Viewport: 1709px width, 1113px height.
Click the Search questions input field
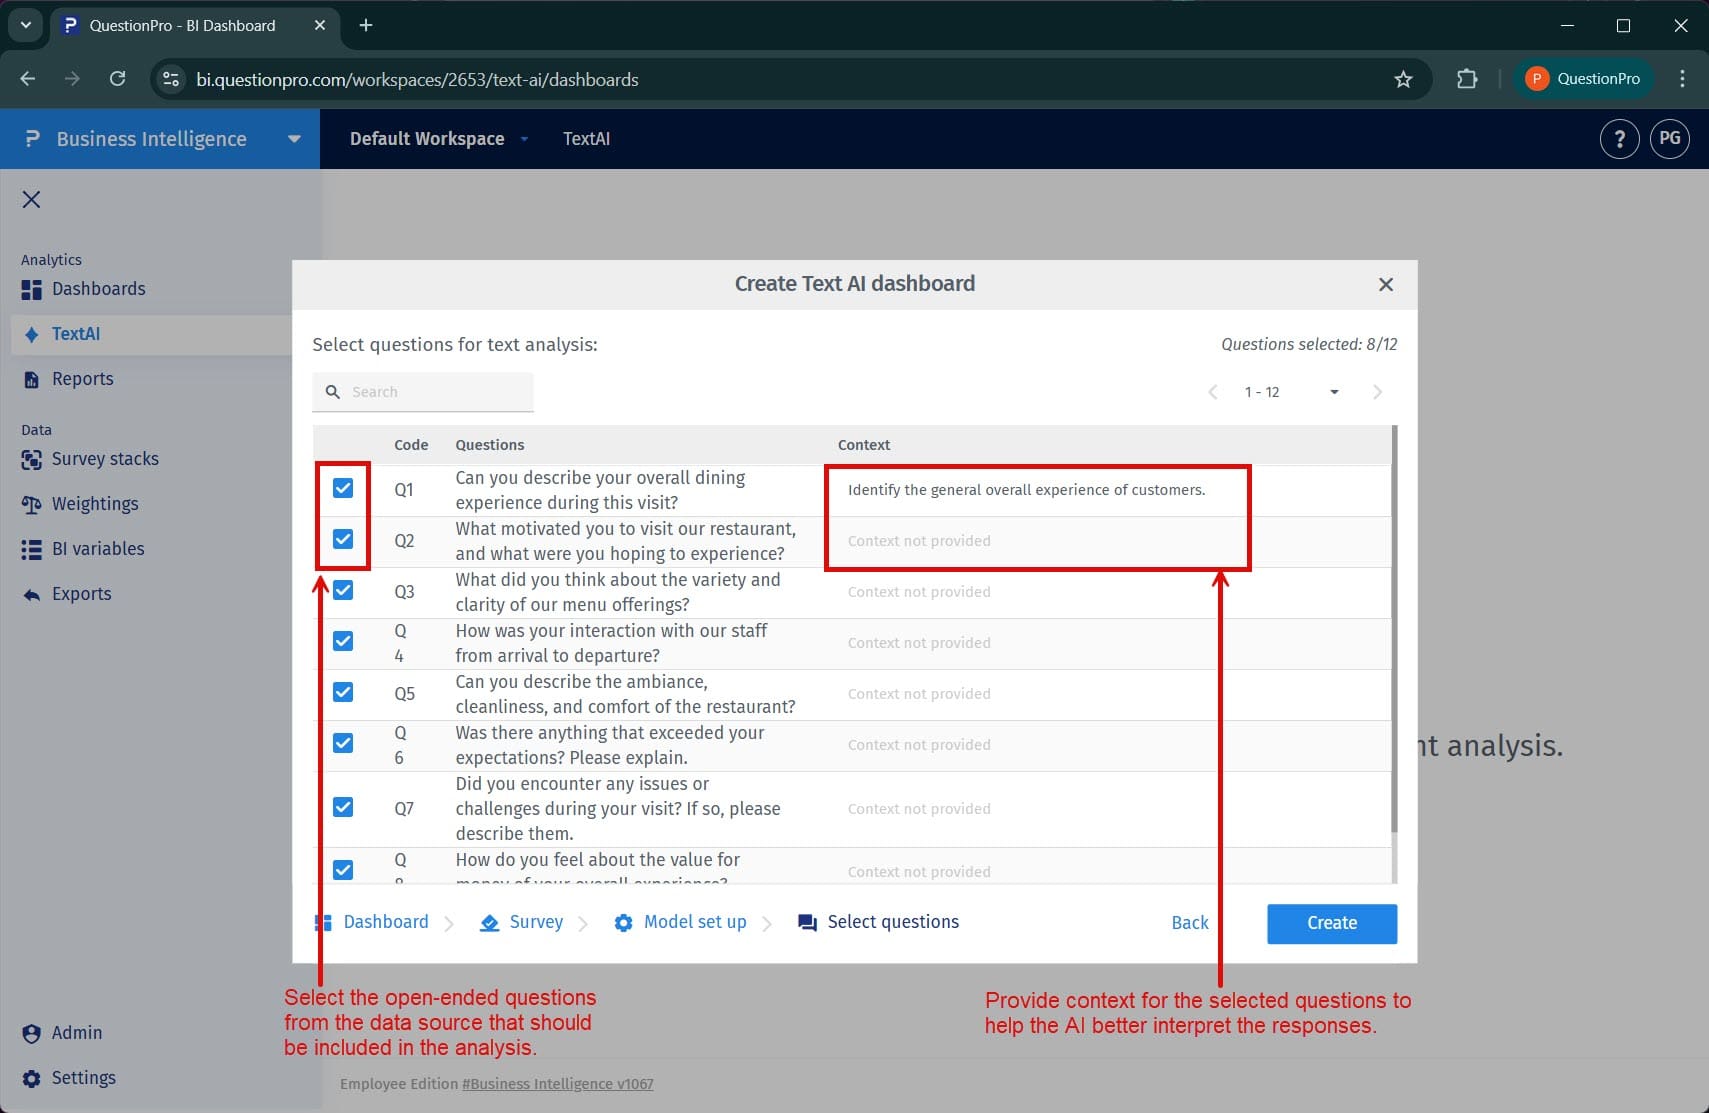point(423,392)
